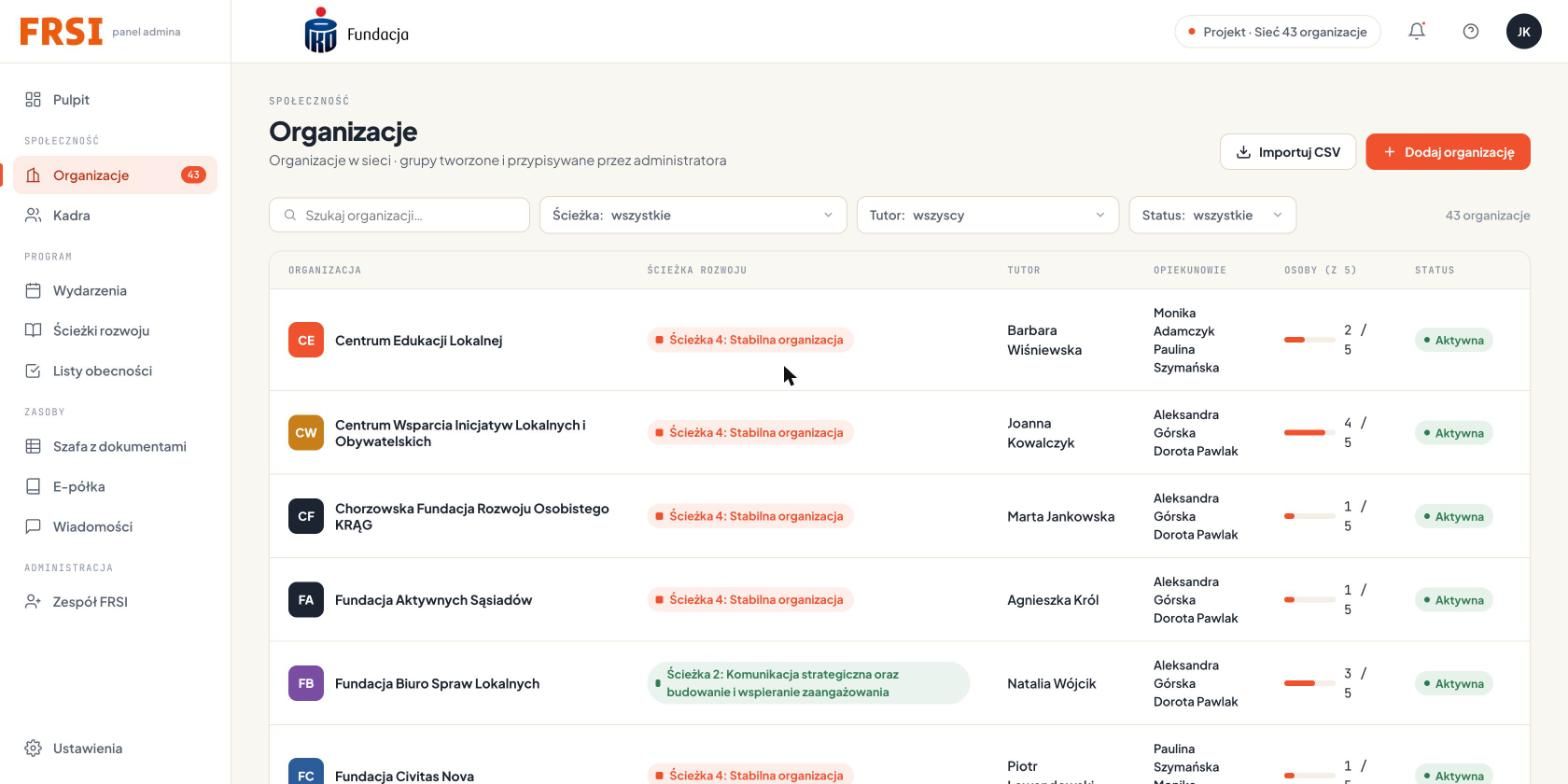Expand the Tutor filter dropdown
The width and height of the screenshot is (1568, 784).
click(987, 215)
